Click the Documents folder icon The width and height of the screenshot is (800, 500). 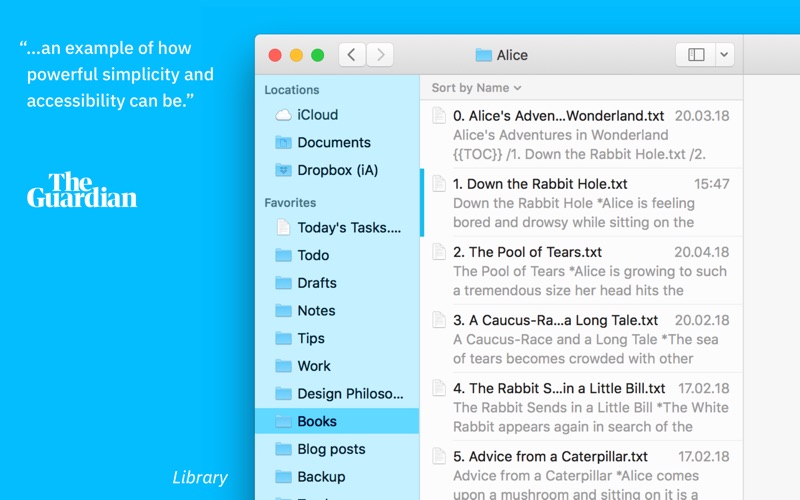click(x=283, y=142)
